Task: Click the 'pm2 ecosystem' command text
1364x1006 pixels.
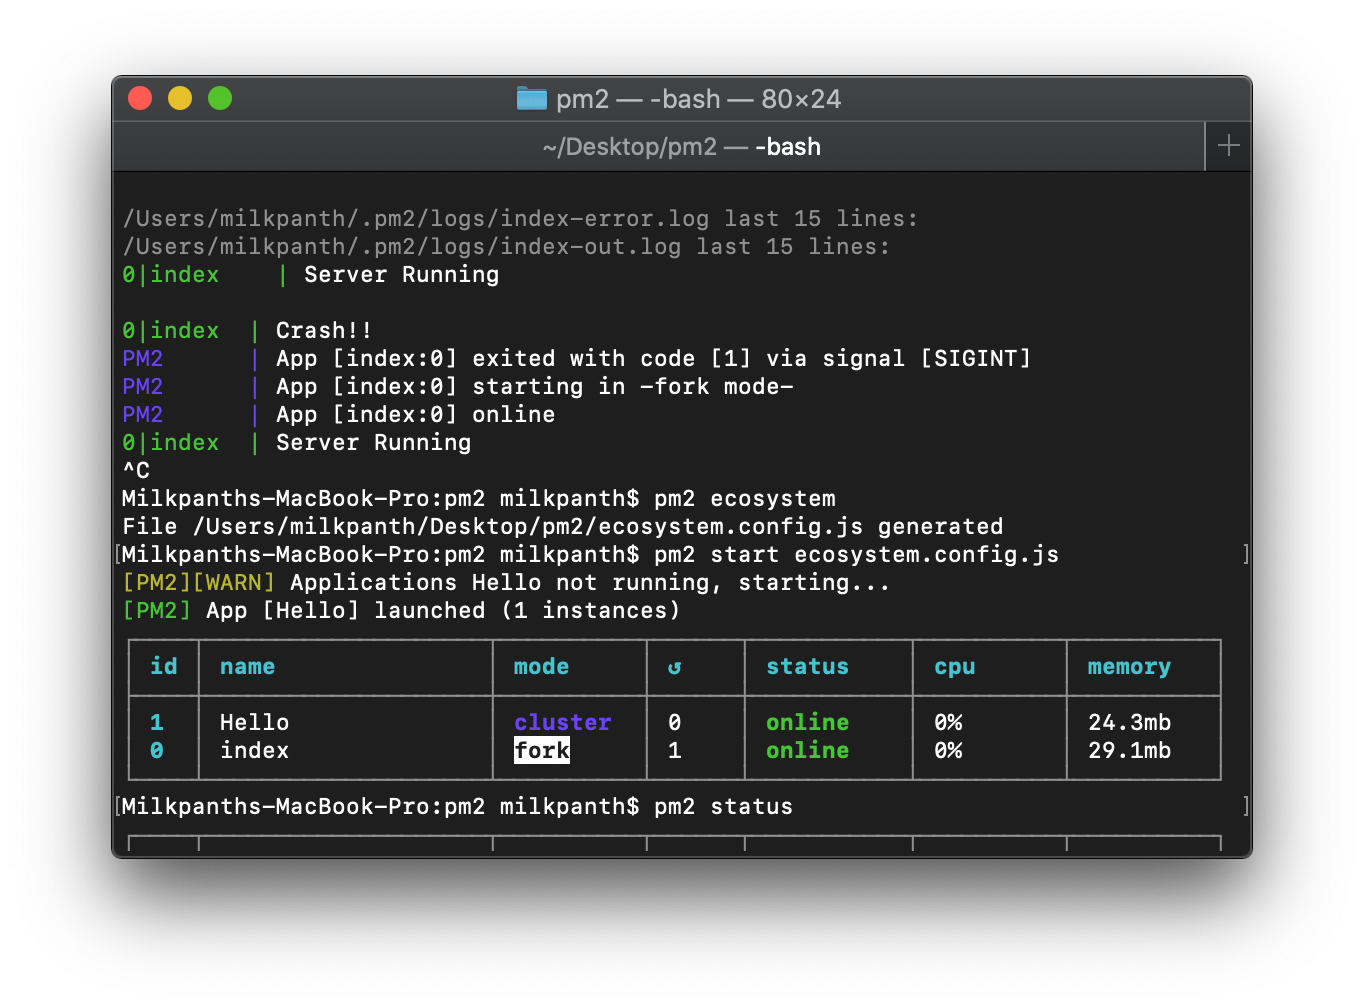Action: tap(745, 498)
